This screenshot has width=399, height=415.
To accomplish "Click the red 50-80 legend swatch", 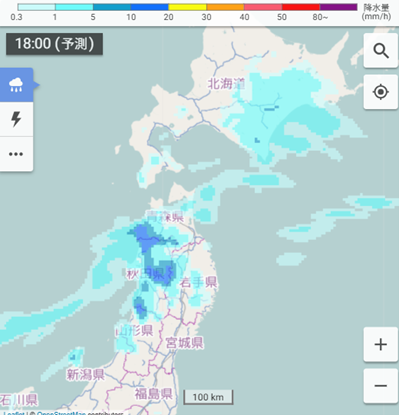I will click(301, 7).
